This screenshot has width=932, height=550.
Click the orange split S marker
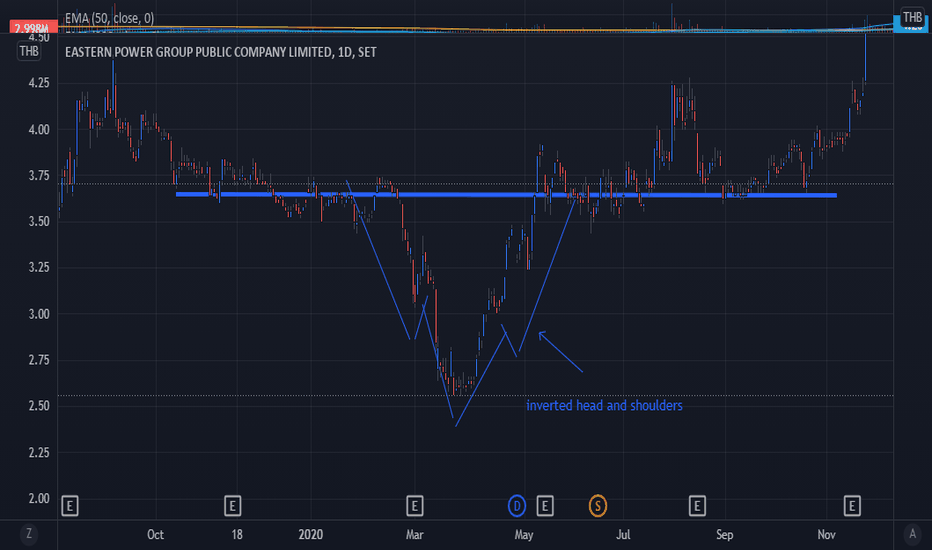(x=597, y=506)
